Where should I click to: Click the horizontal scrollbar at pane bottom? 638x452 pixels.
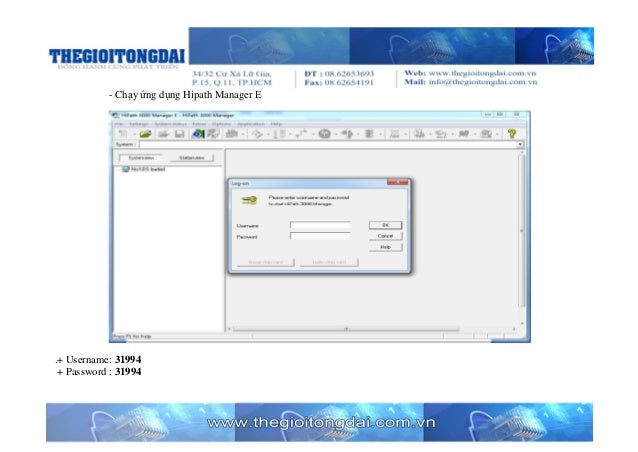(372, 329)
